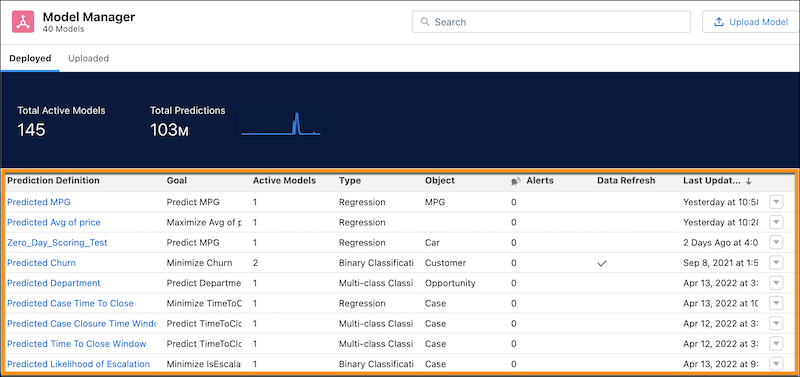Click the Prediction Definition column header
This screenshot has height=377, width=800.
click(54, 181)
